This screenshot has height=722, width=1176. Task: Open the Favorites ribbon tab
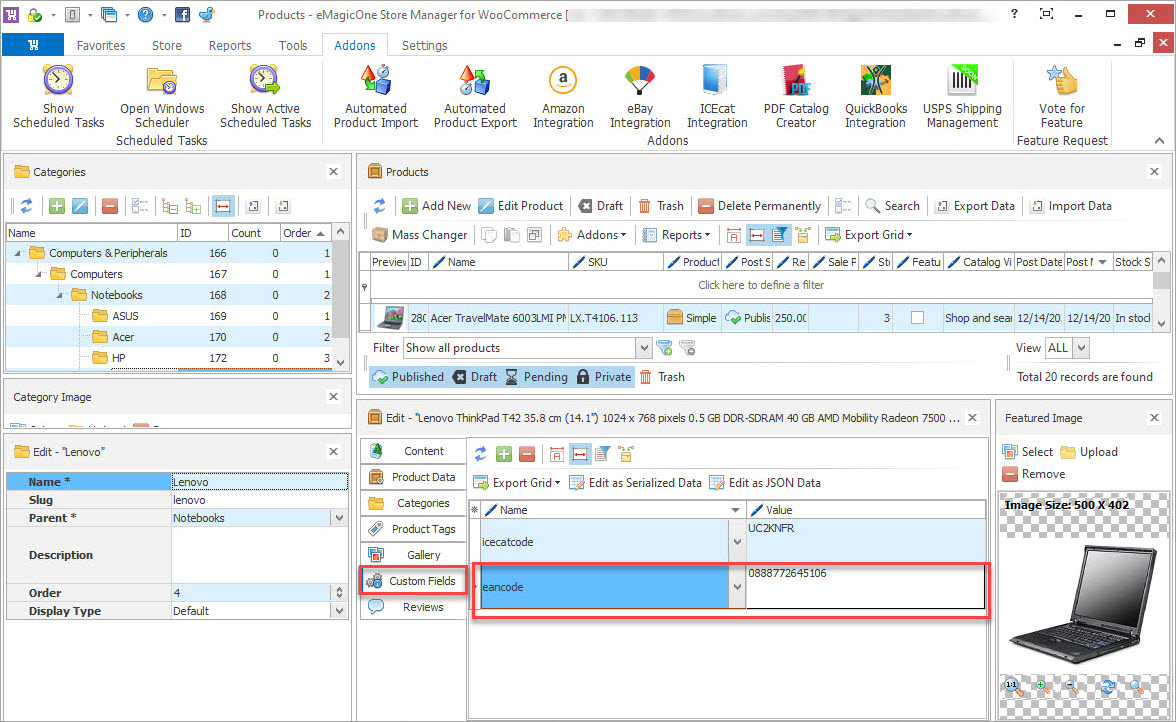click(x=100, y=46)
